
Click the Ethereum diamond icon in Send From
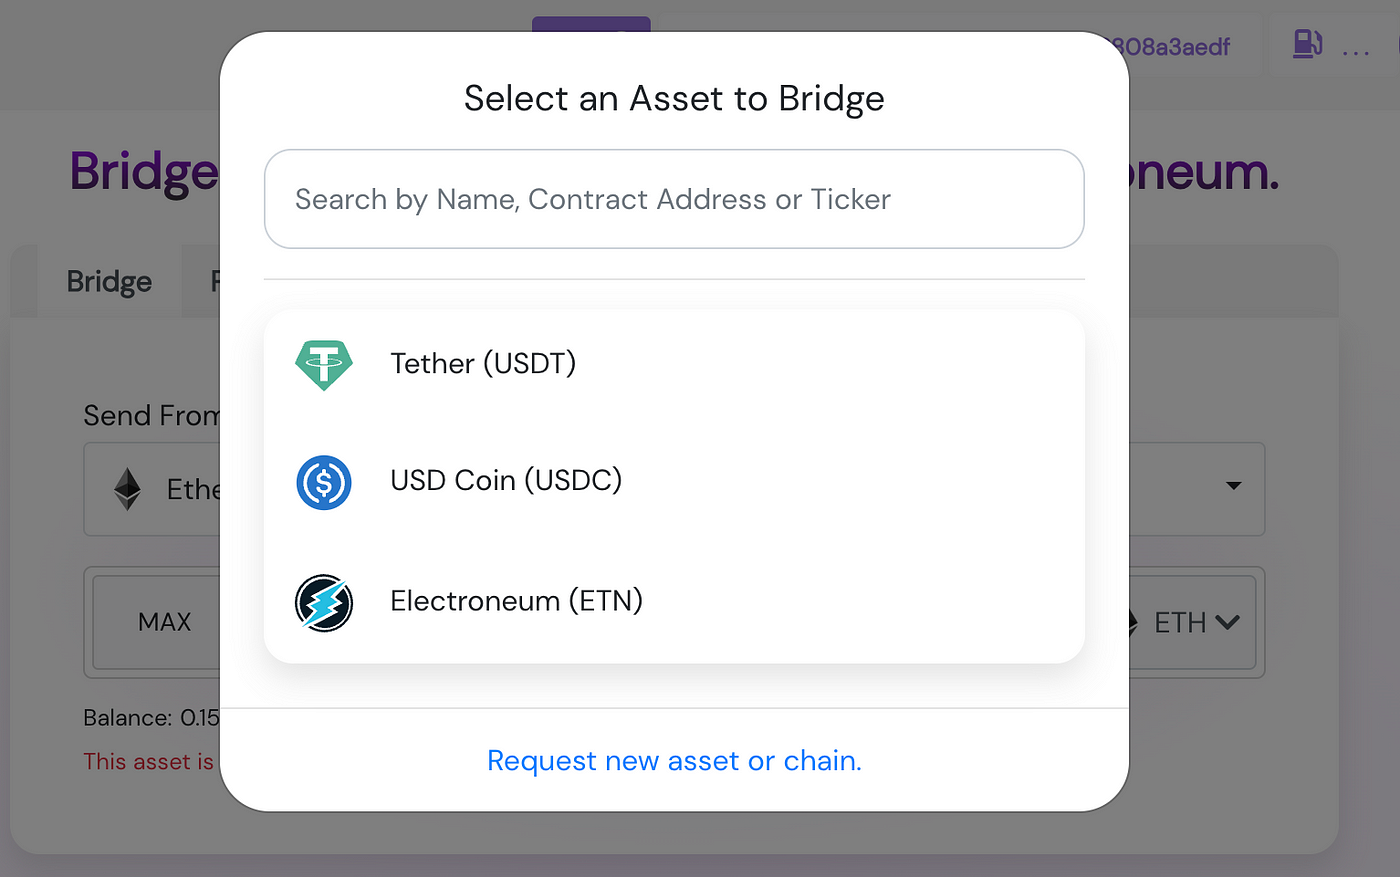point(126,488)
